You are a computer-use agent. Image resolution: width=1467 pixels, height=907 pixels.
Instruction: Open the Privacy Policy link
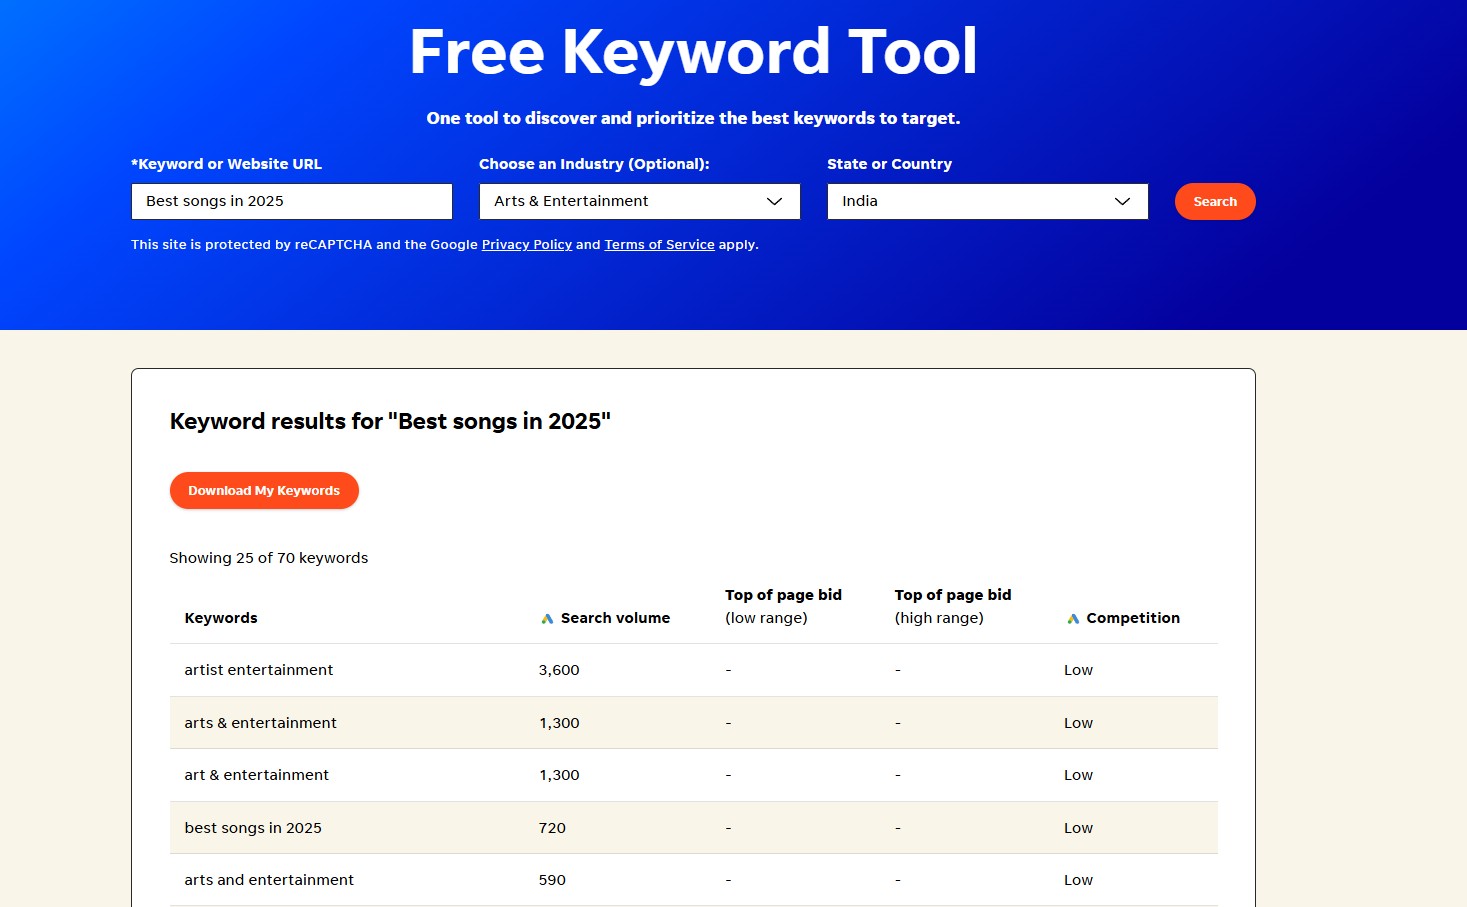pyautogui.click(x=526, y=245)
